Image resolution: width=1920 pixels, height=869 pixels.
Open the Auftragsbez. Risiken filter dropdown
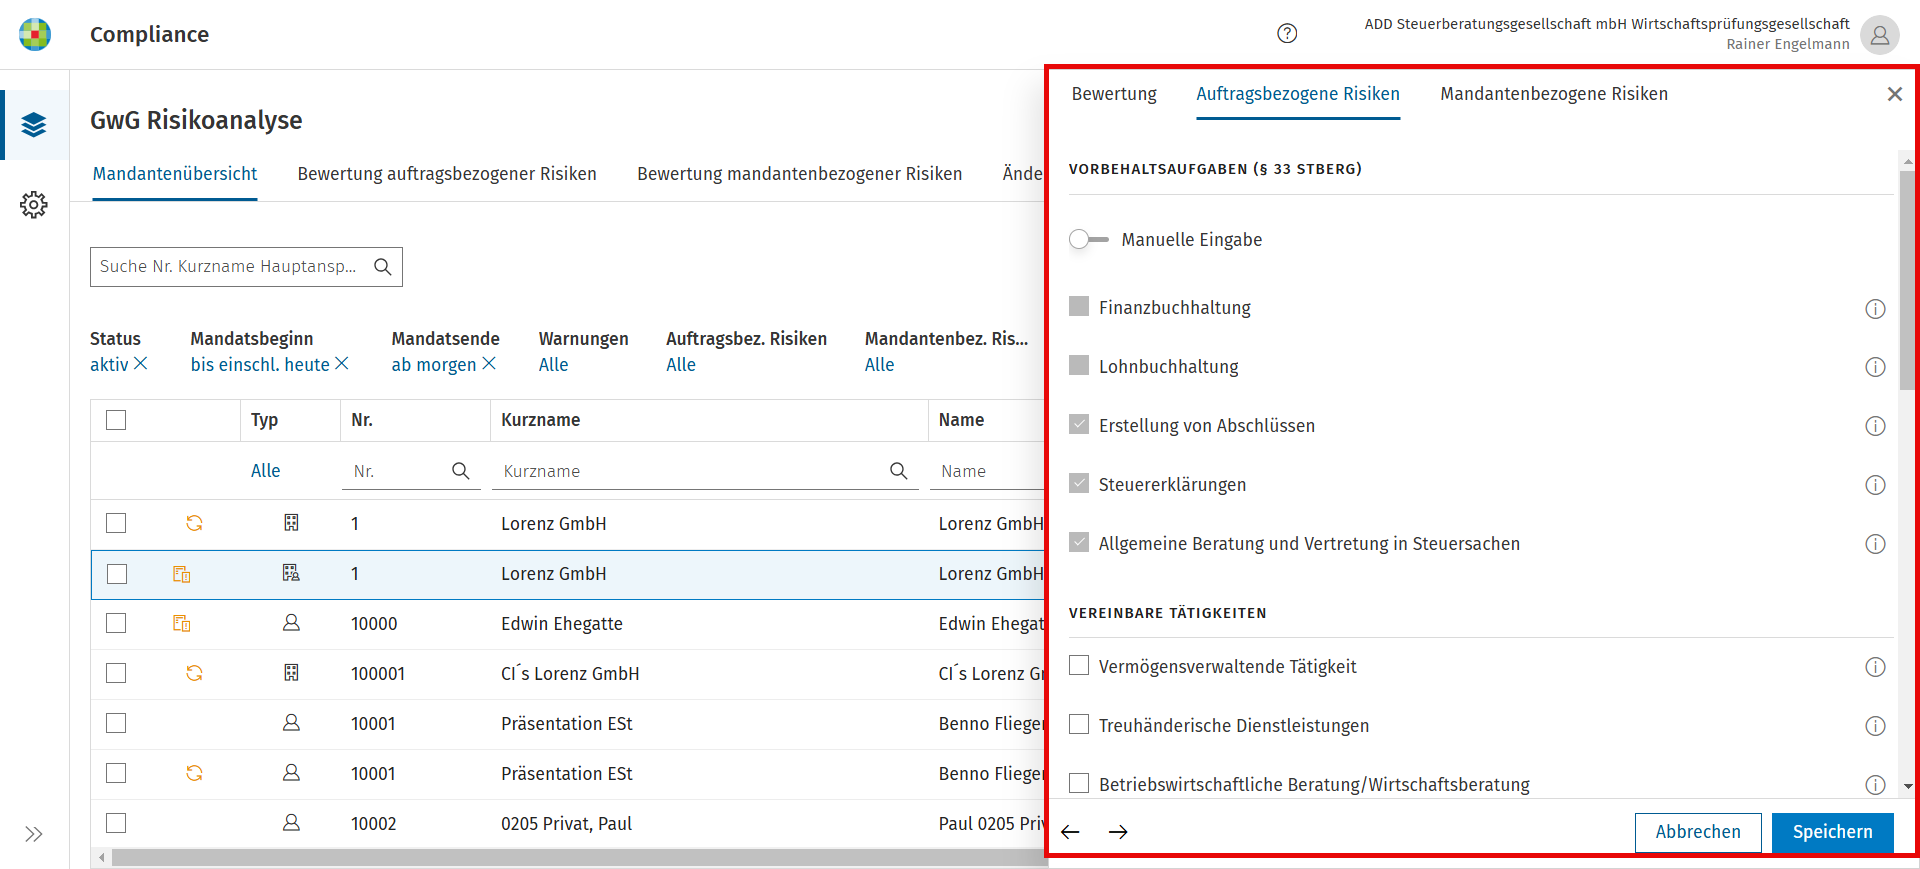click(681, 365)
